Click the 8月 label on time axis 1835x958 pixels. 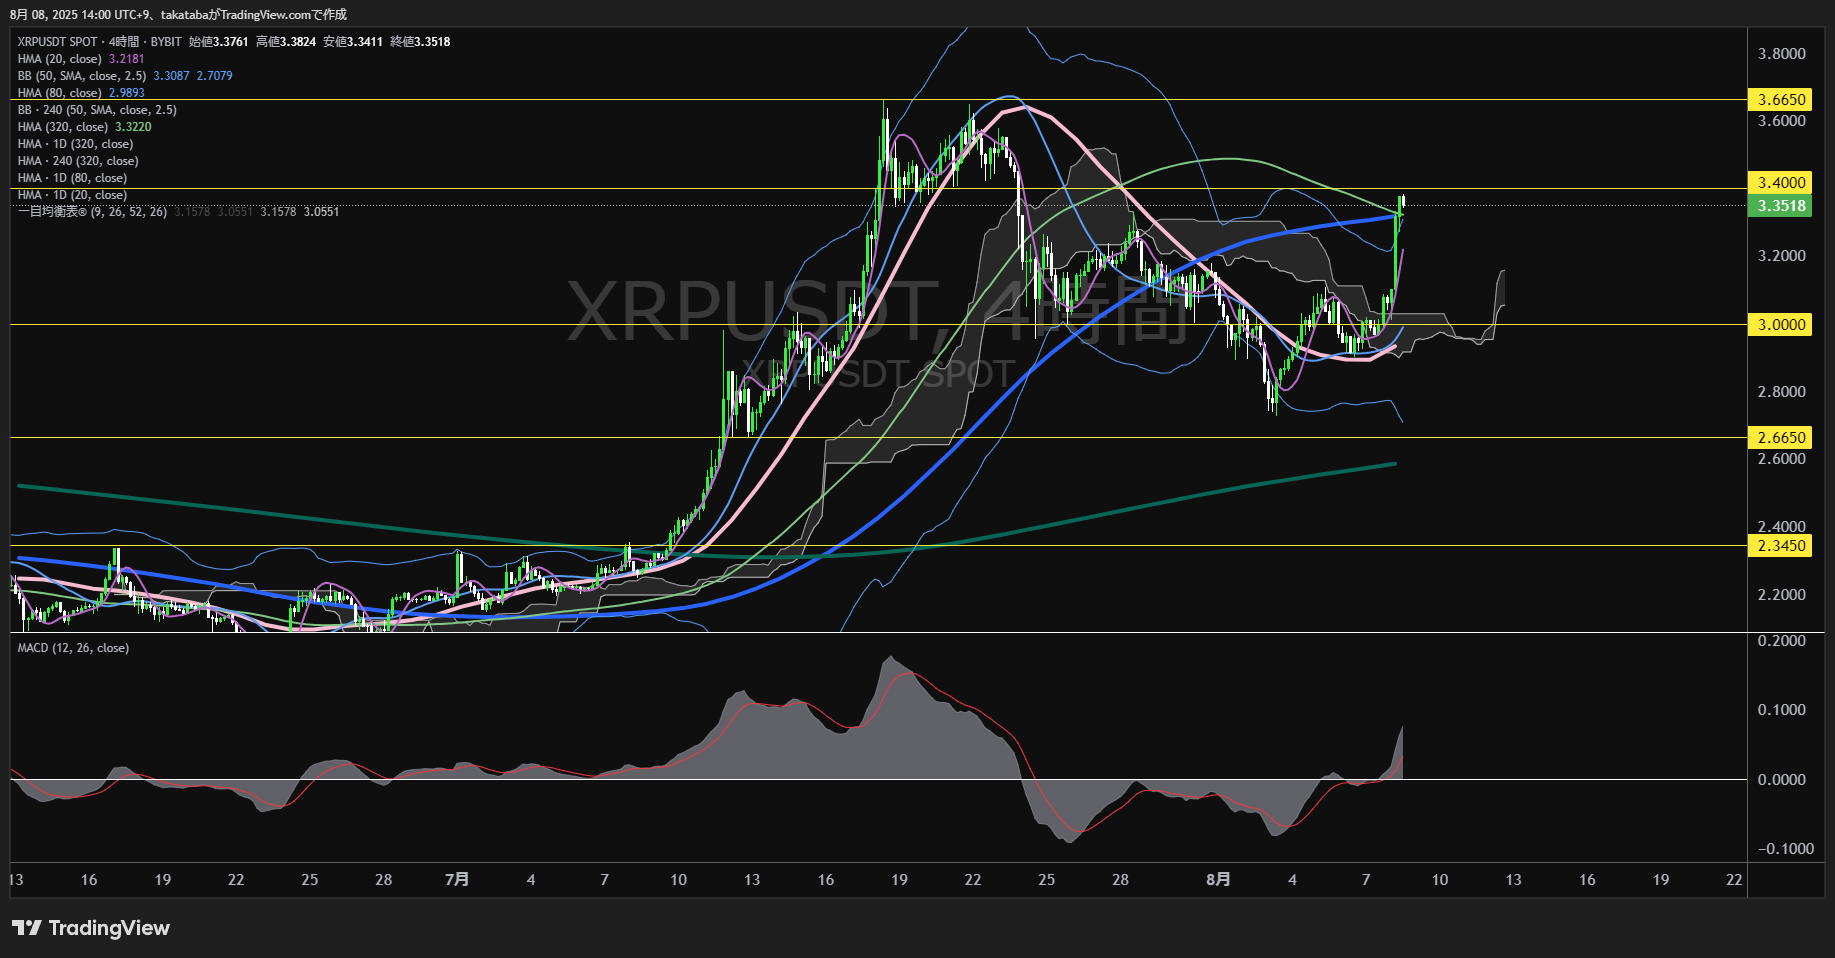click(1218, 880)
